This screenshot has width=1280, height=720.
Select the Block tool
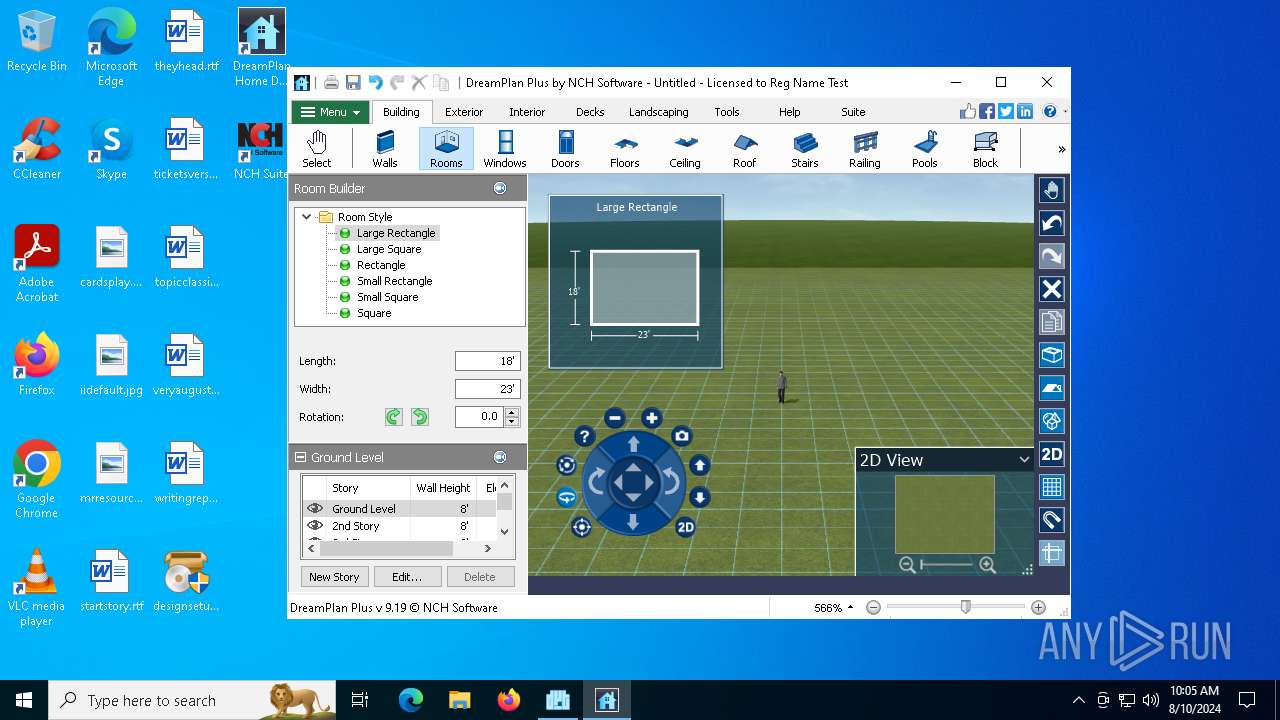tap(985, 149)
